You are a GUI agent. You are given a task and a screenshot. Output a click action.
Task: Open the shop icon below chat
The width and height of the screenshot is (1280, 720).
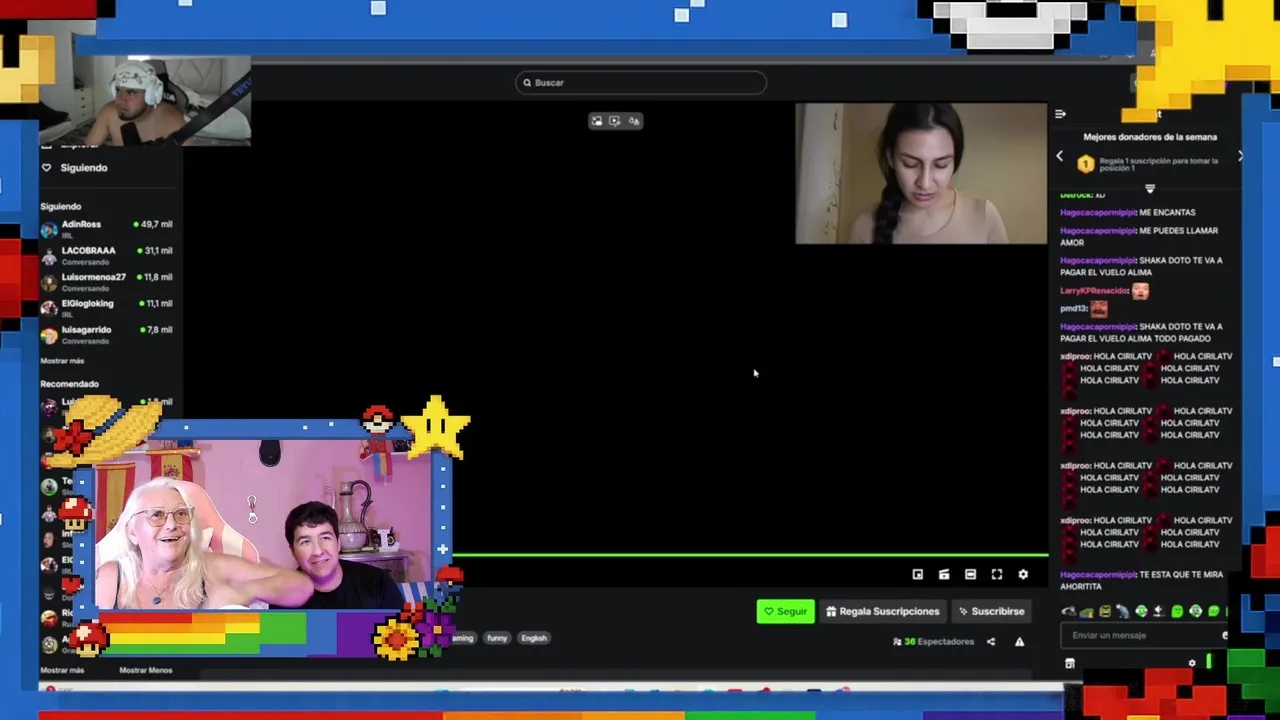pos(1070,663)
